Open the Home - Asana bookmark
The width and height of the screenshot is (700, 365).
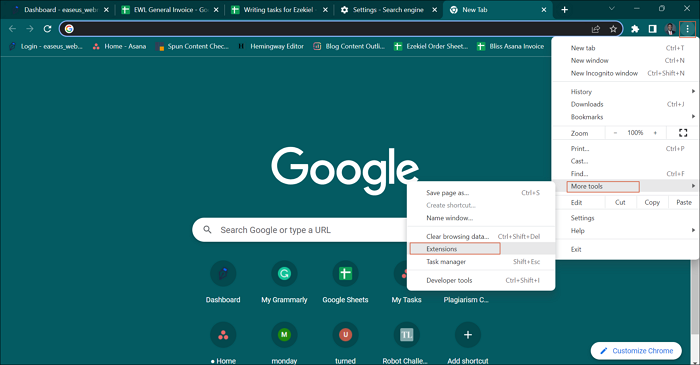(x=120, y=46)
